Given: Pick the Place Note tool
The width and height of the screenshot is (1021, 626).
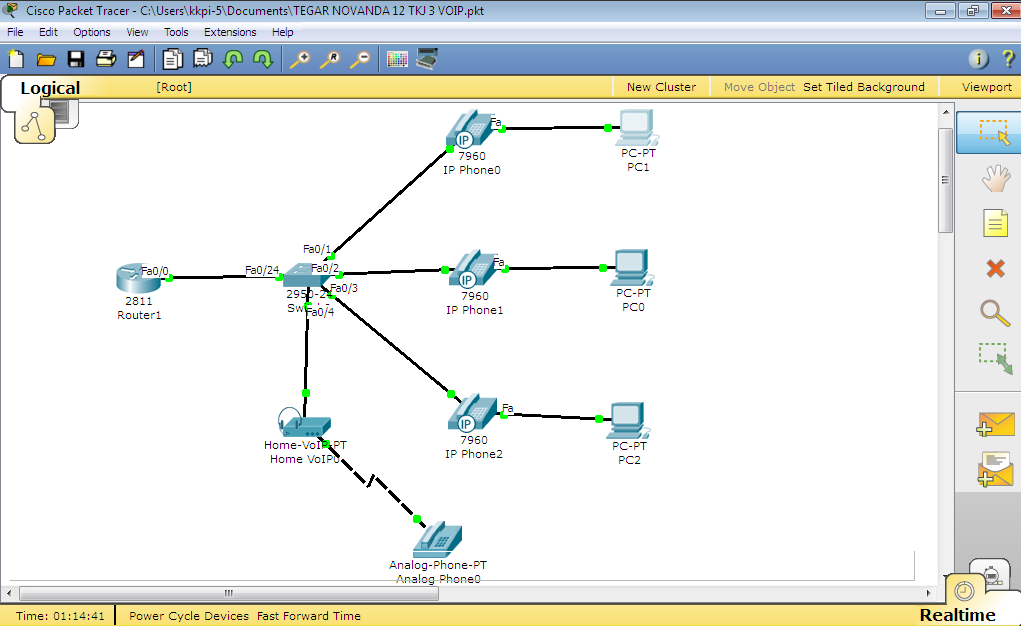Looking at the screenshot, I should [995, 223].
